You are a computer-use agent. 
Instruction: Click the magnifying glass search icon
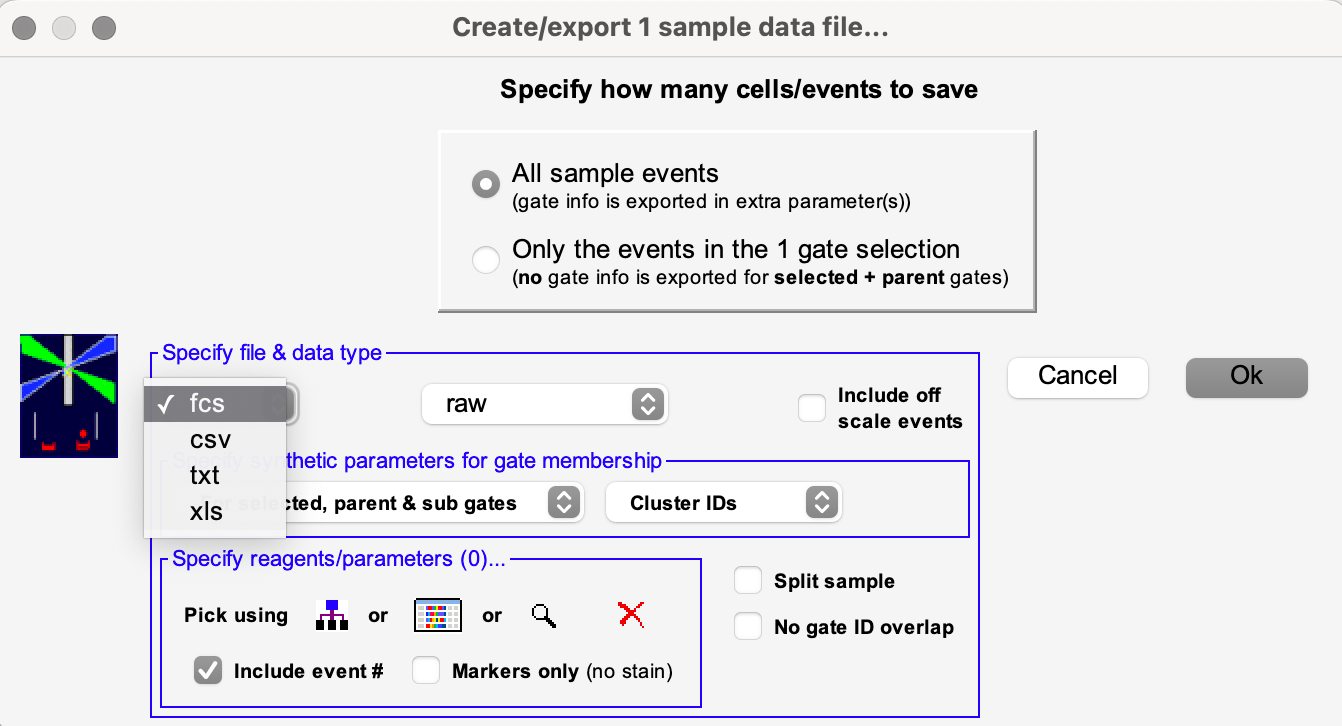544,615
